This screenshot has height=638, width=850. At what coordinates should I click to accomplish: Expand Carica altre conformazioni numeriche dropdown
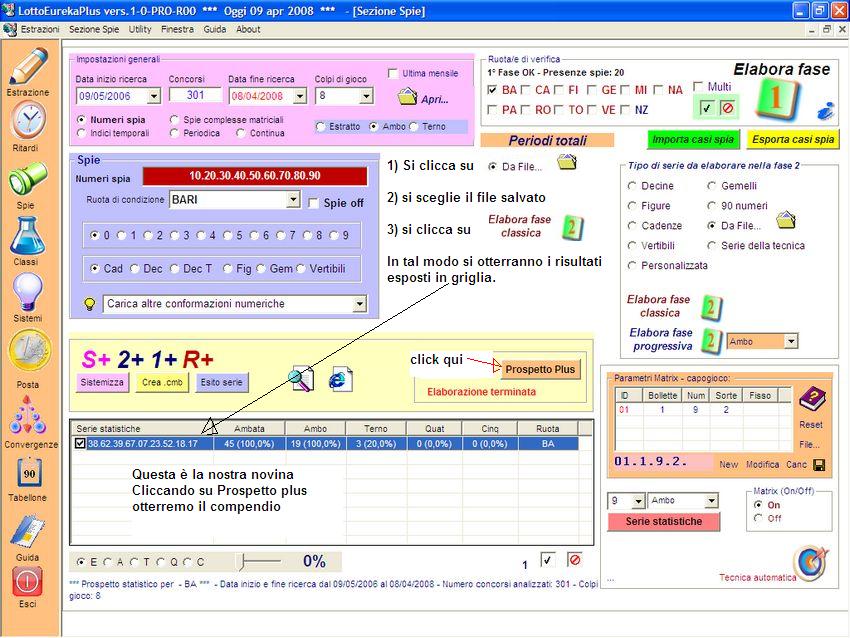pyautogui.click(x=359, y=304)
